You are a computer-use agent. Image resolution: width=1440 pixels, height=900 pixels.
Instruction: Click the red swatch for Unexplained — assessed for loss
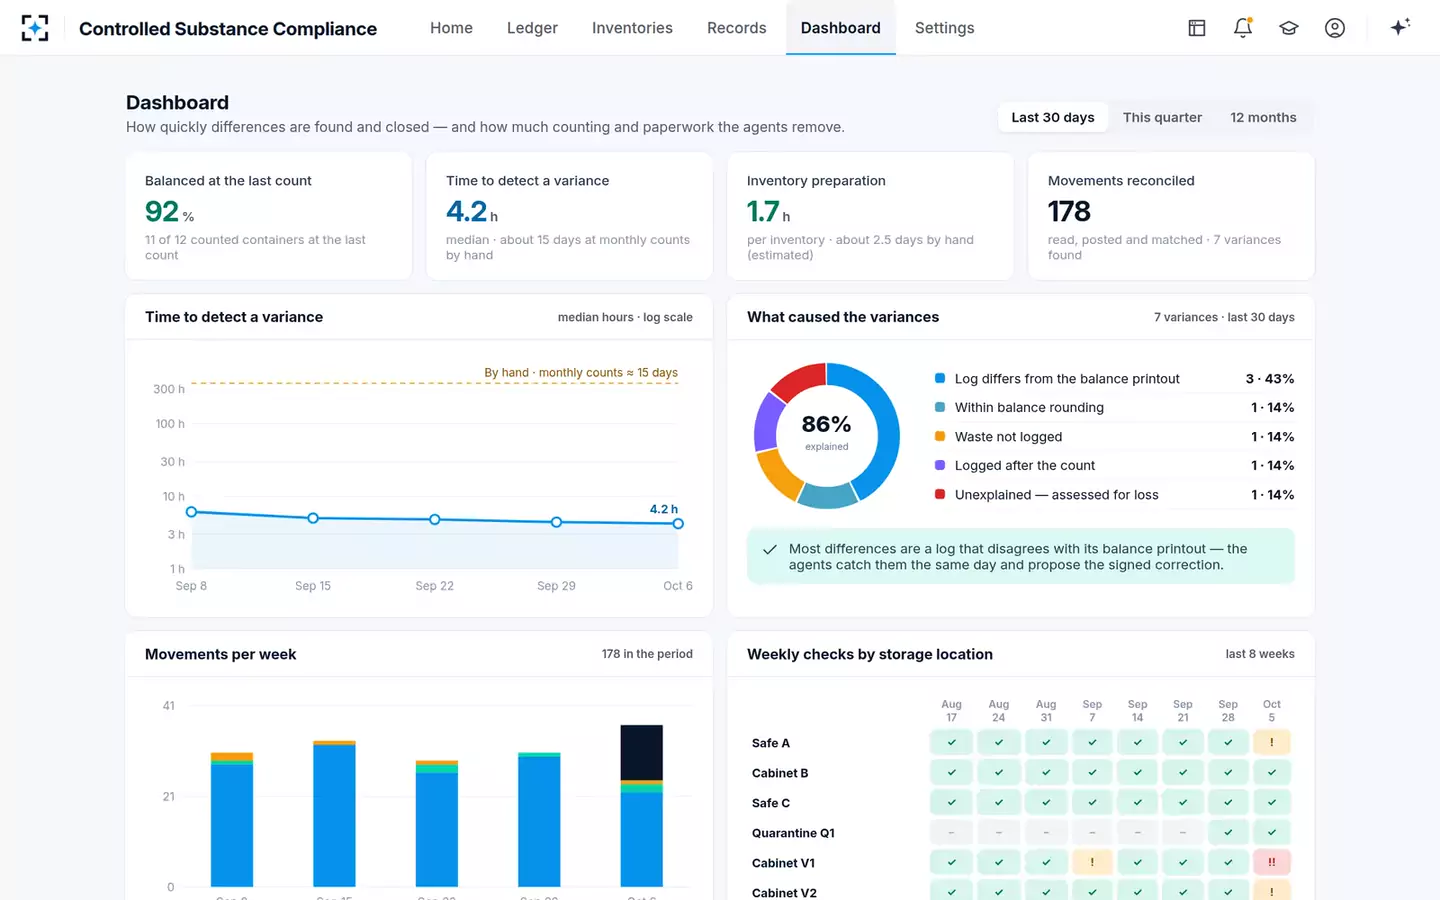click(940, 494)
